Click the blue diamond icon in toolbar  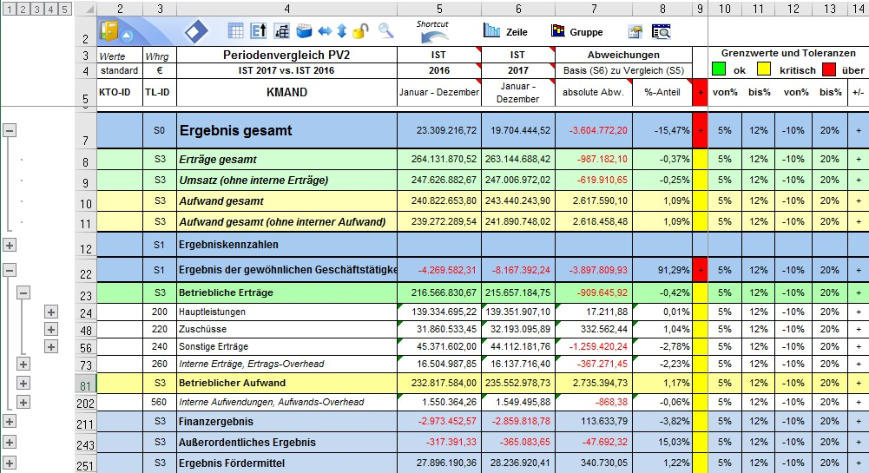(196, 32)
